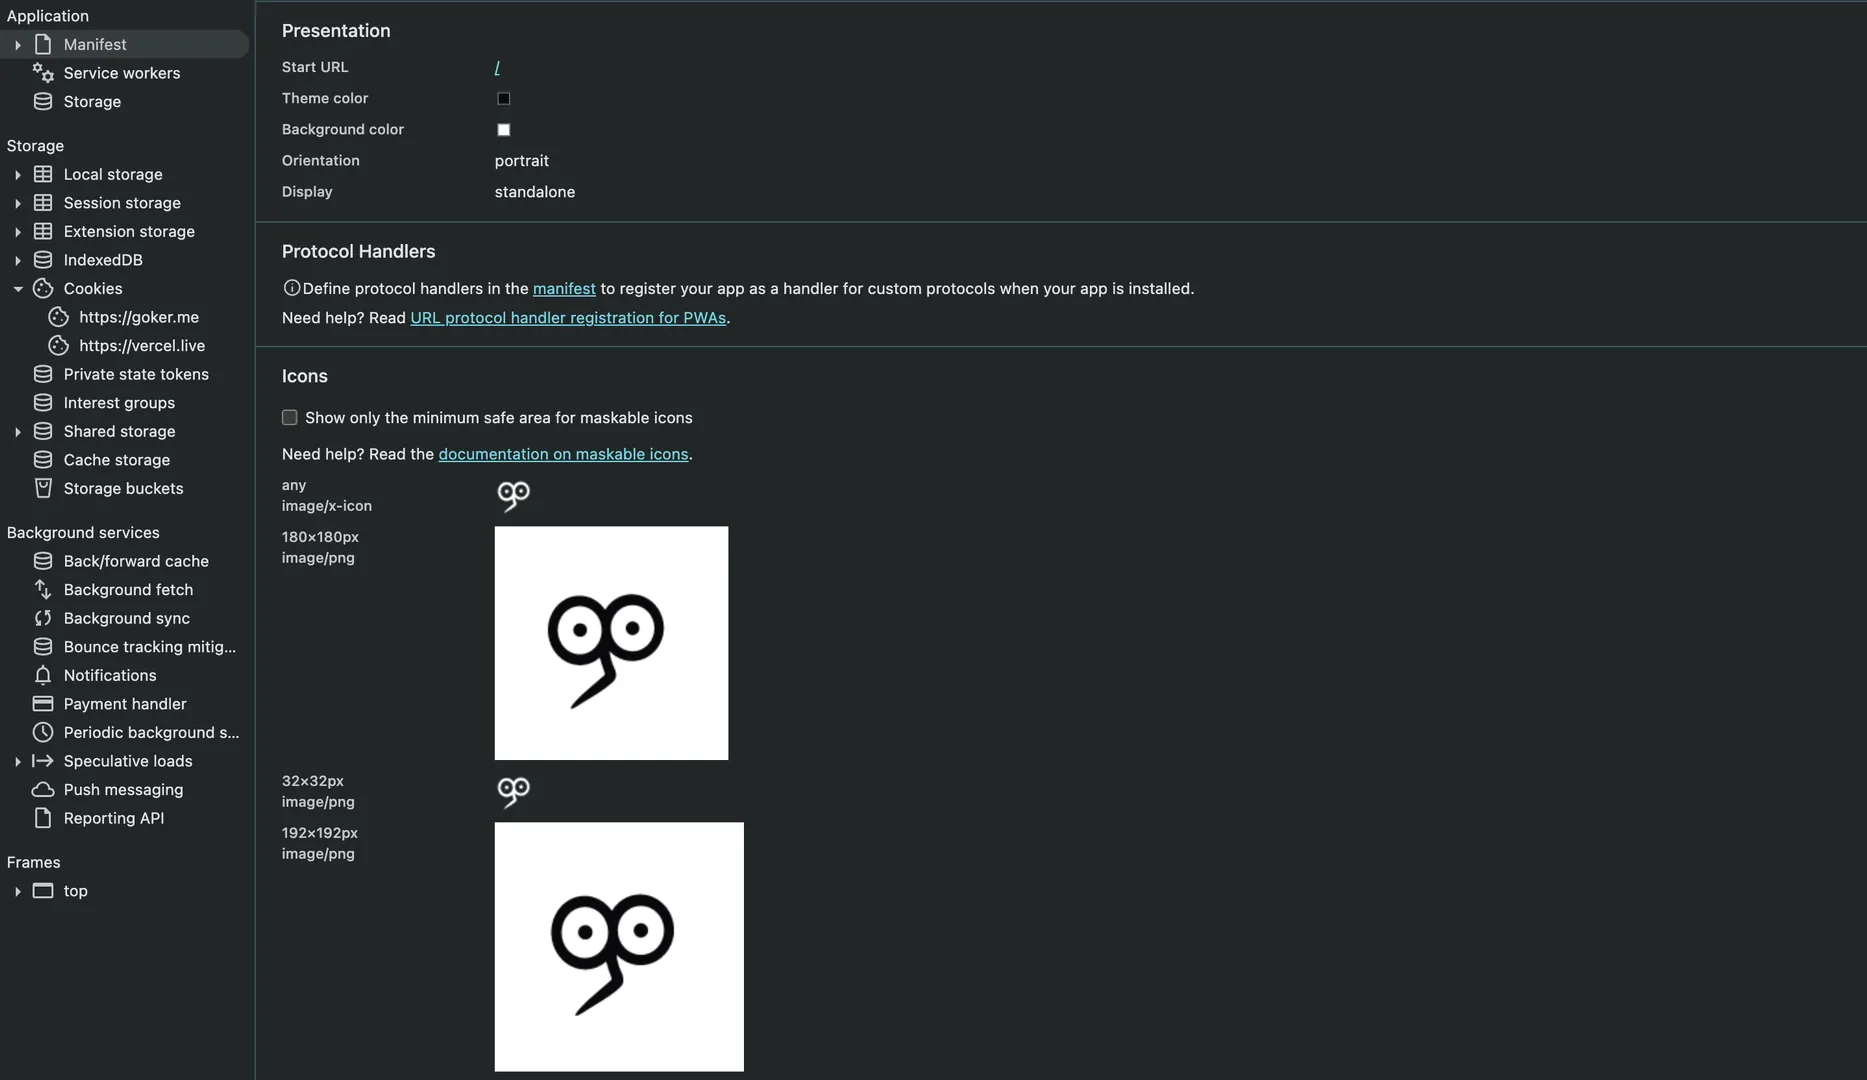The width and height of the screenshot is (1867, 1080).
Task: Open IndexedDB from sidebar icon
Action: (42, 259)
